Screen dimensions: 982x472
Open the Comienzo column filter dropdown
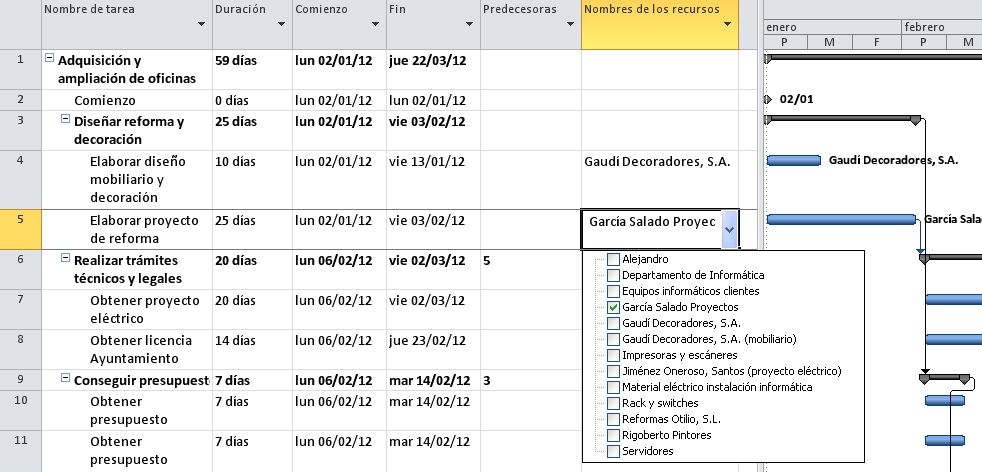[x=375, y=25]
